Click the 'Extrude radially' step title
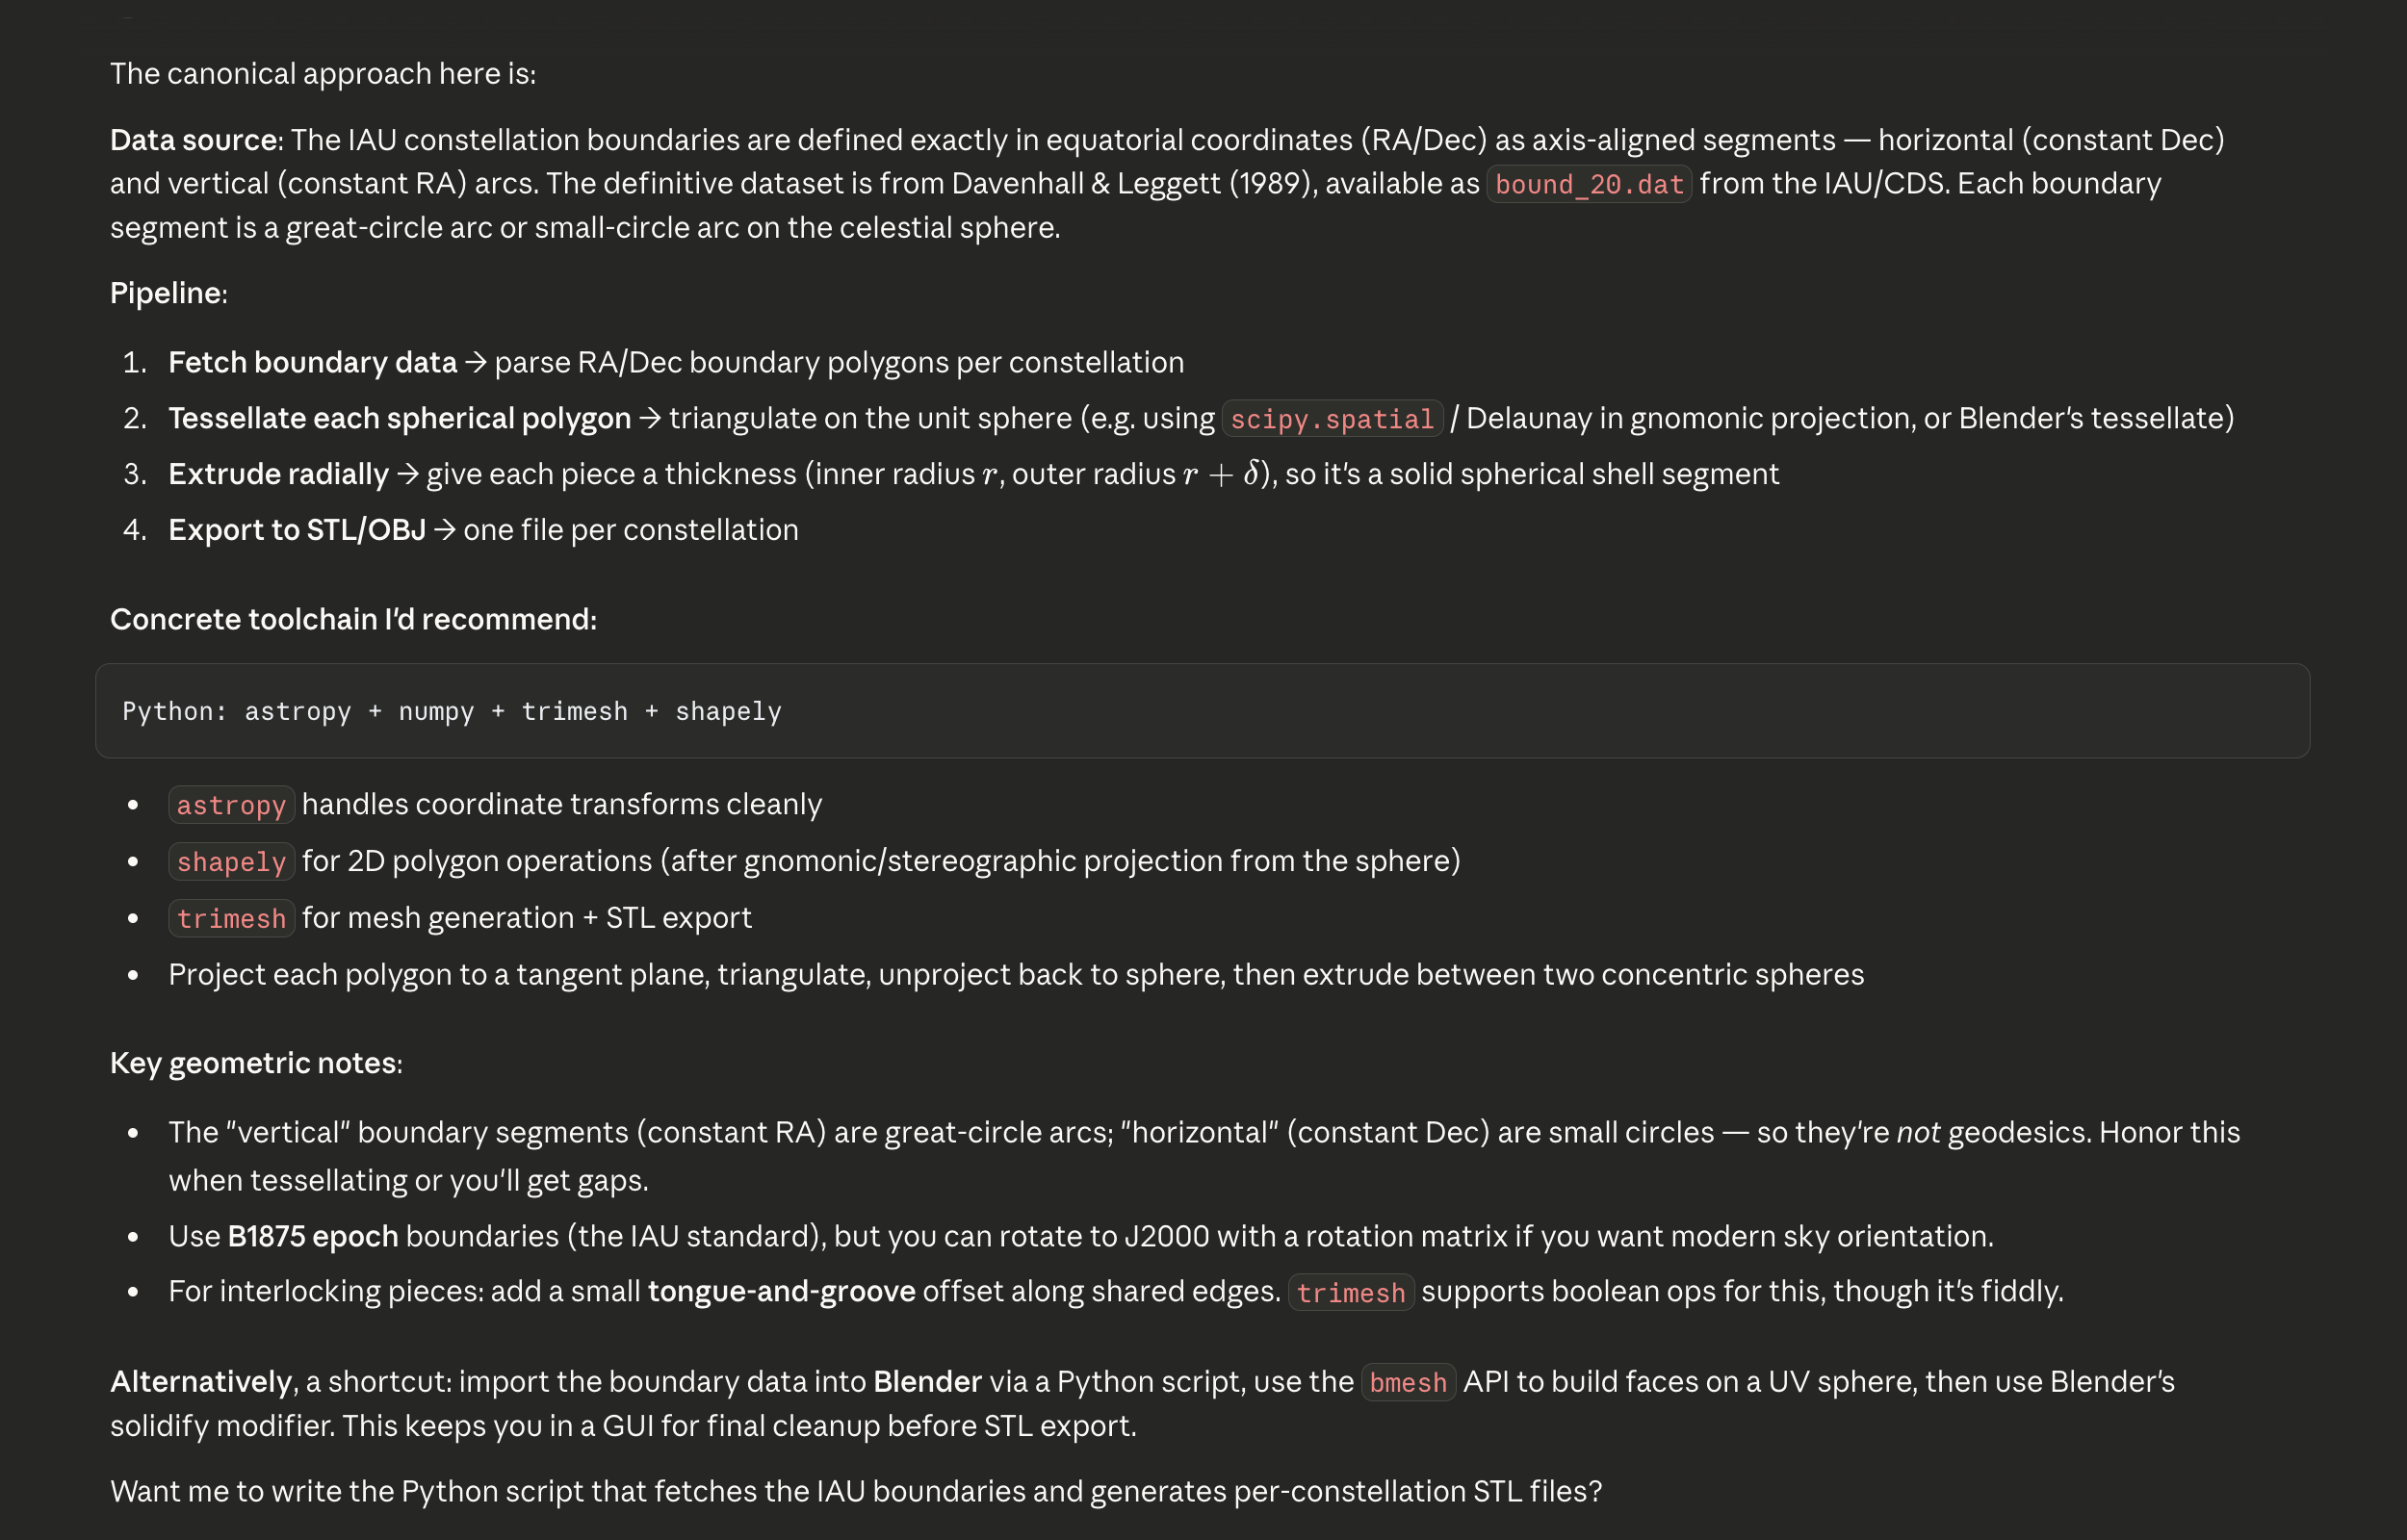 (x=278, y=474)
